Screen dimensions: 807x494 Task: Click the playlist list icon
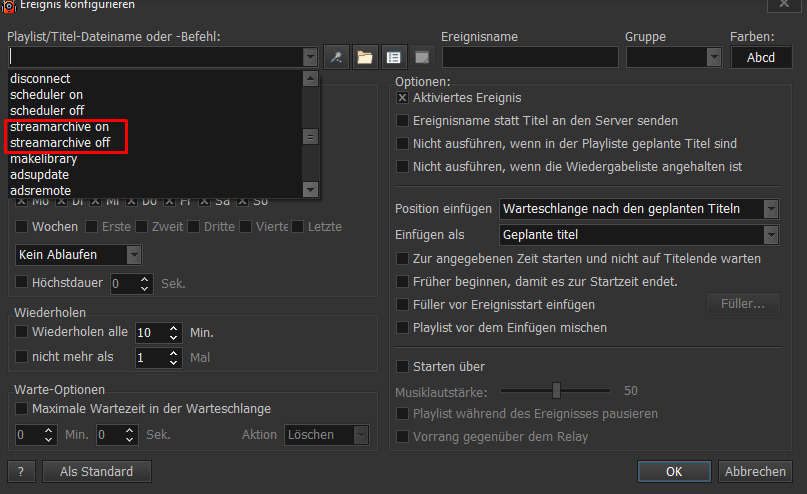[393, 57]
